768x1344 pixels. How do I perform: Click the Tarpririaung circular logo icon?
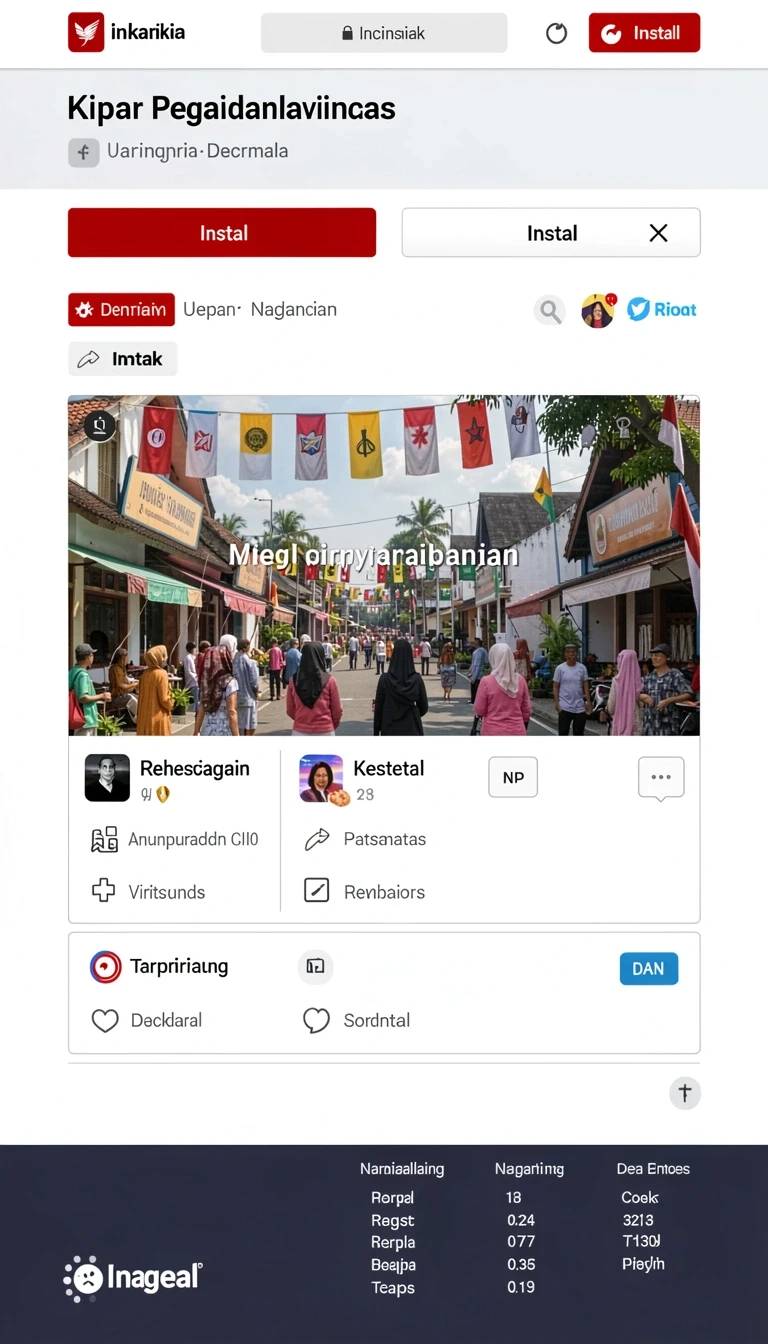click(x=105, y=967)
